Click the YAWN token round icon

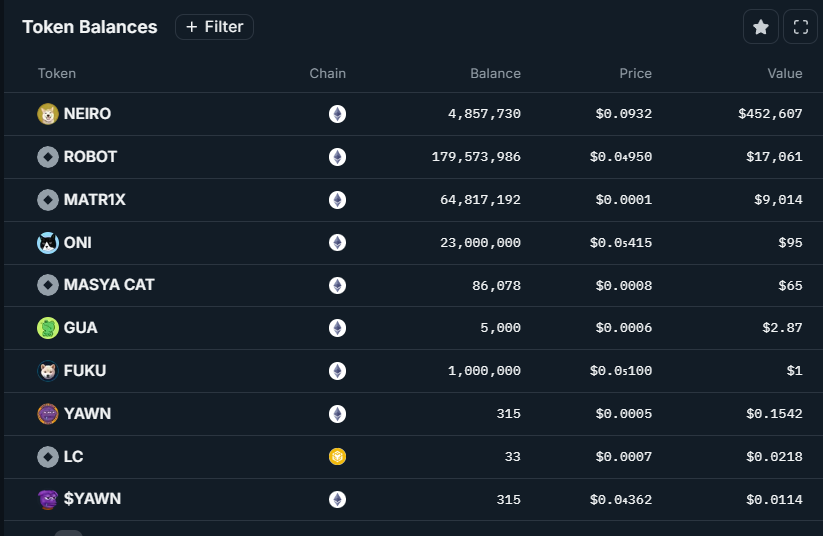click(x=48, y=414)
